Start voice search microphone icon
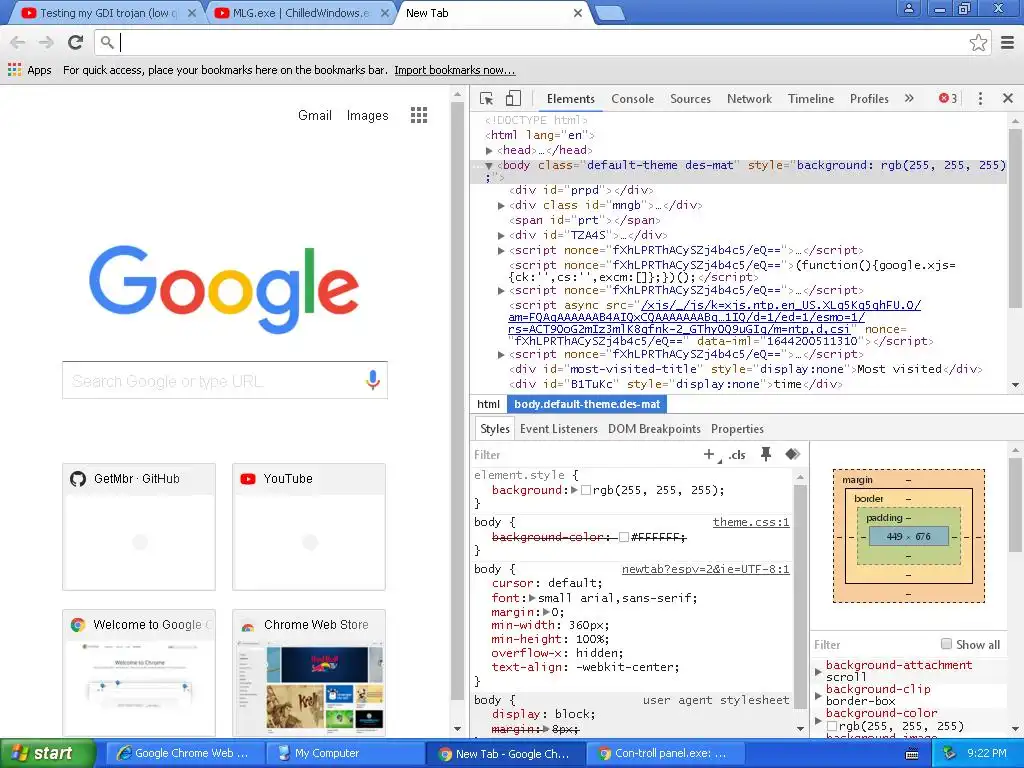The width and height of the screenshot is (1024, 768). (372, 380)
